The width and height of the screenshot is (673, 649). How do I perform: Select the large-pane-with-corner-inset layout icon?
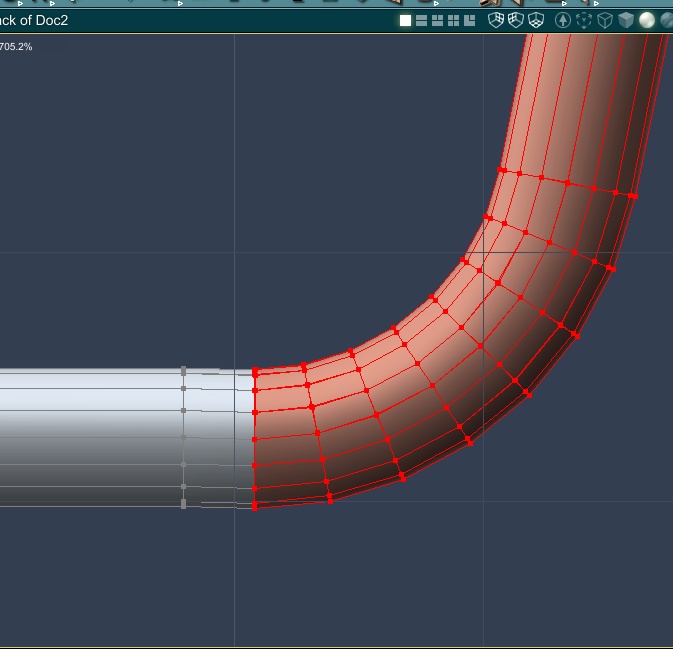(x=468, y=20)
